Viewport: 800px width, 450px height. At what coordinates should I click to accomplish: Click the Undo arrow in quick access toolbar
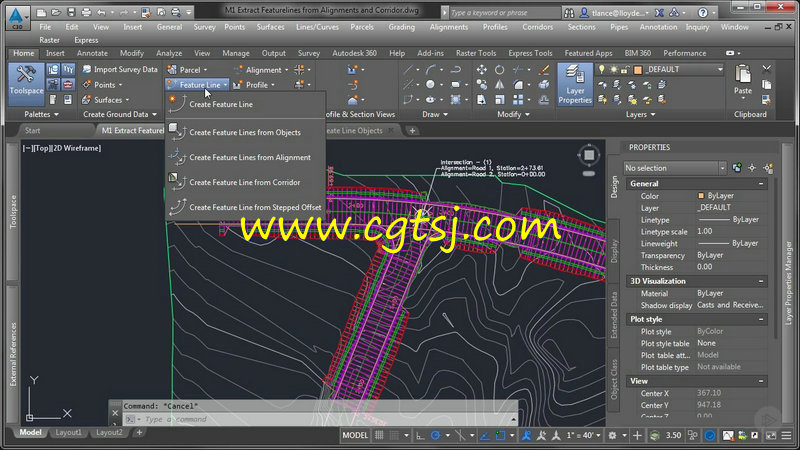101,12
